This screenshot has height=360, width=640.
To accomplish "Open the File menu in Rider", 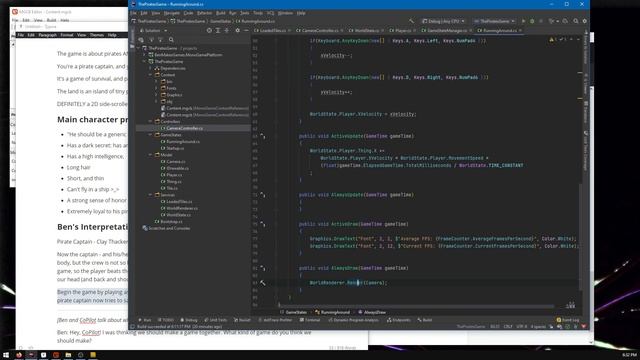I will click(x=133, y=13).
